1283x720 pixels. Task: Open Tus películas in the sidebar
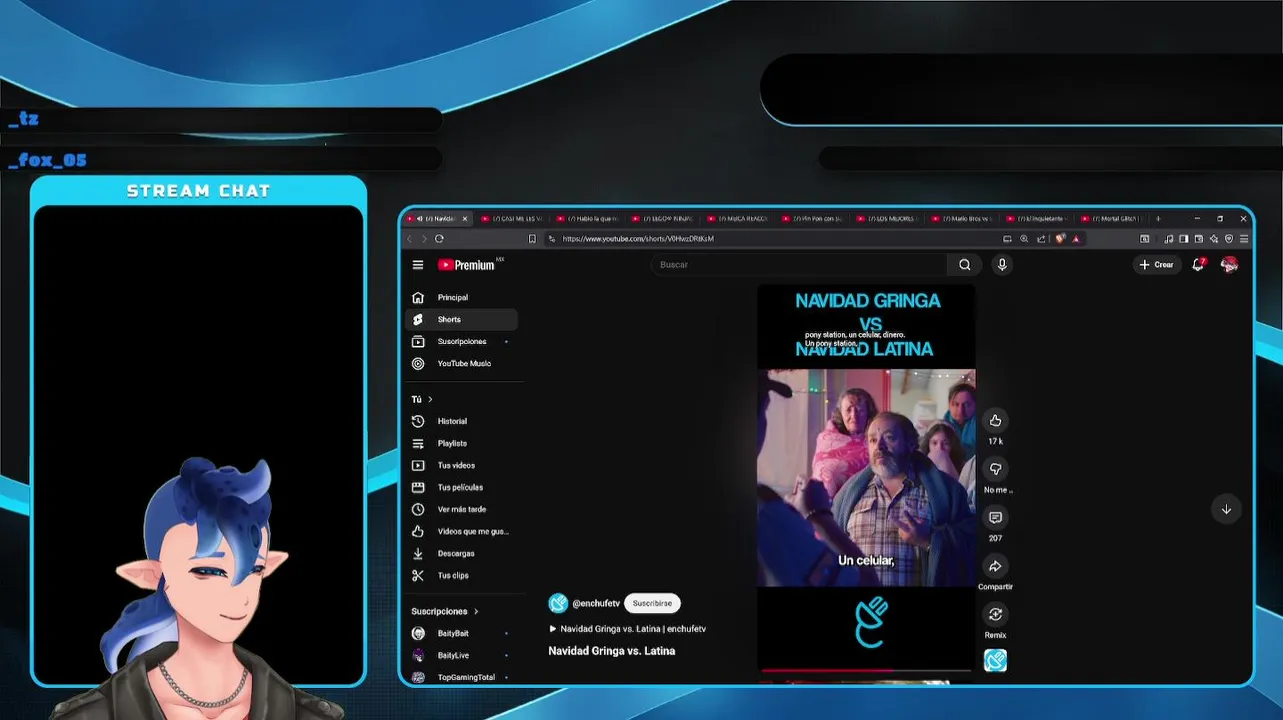point(461,487)
